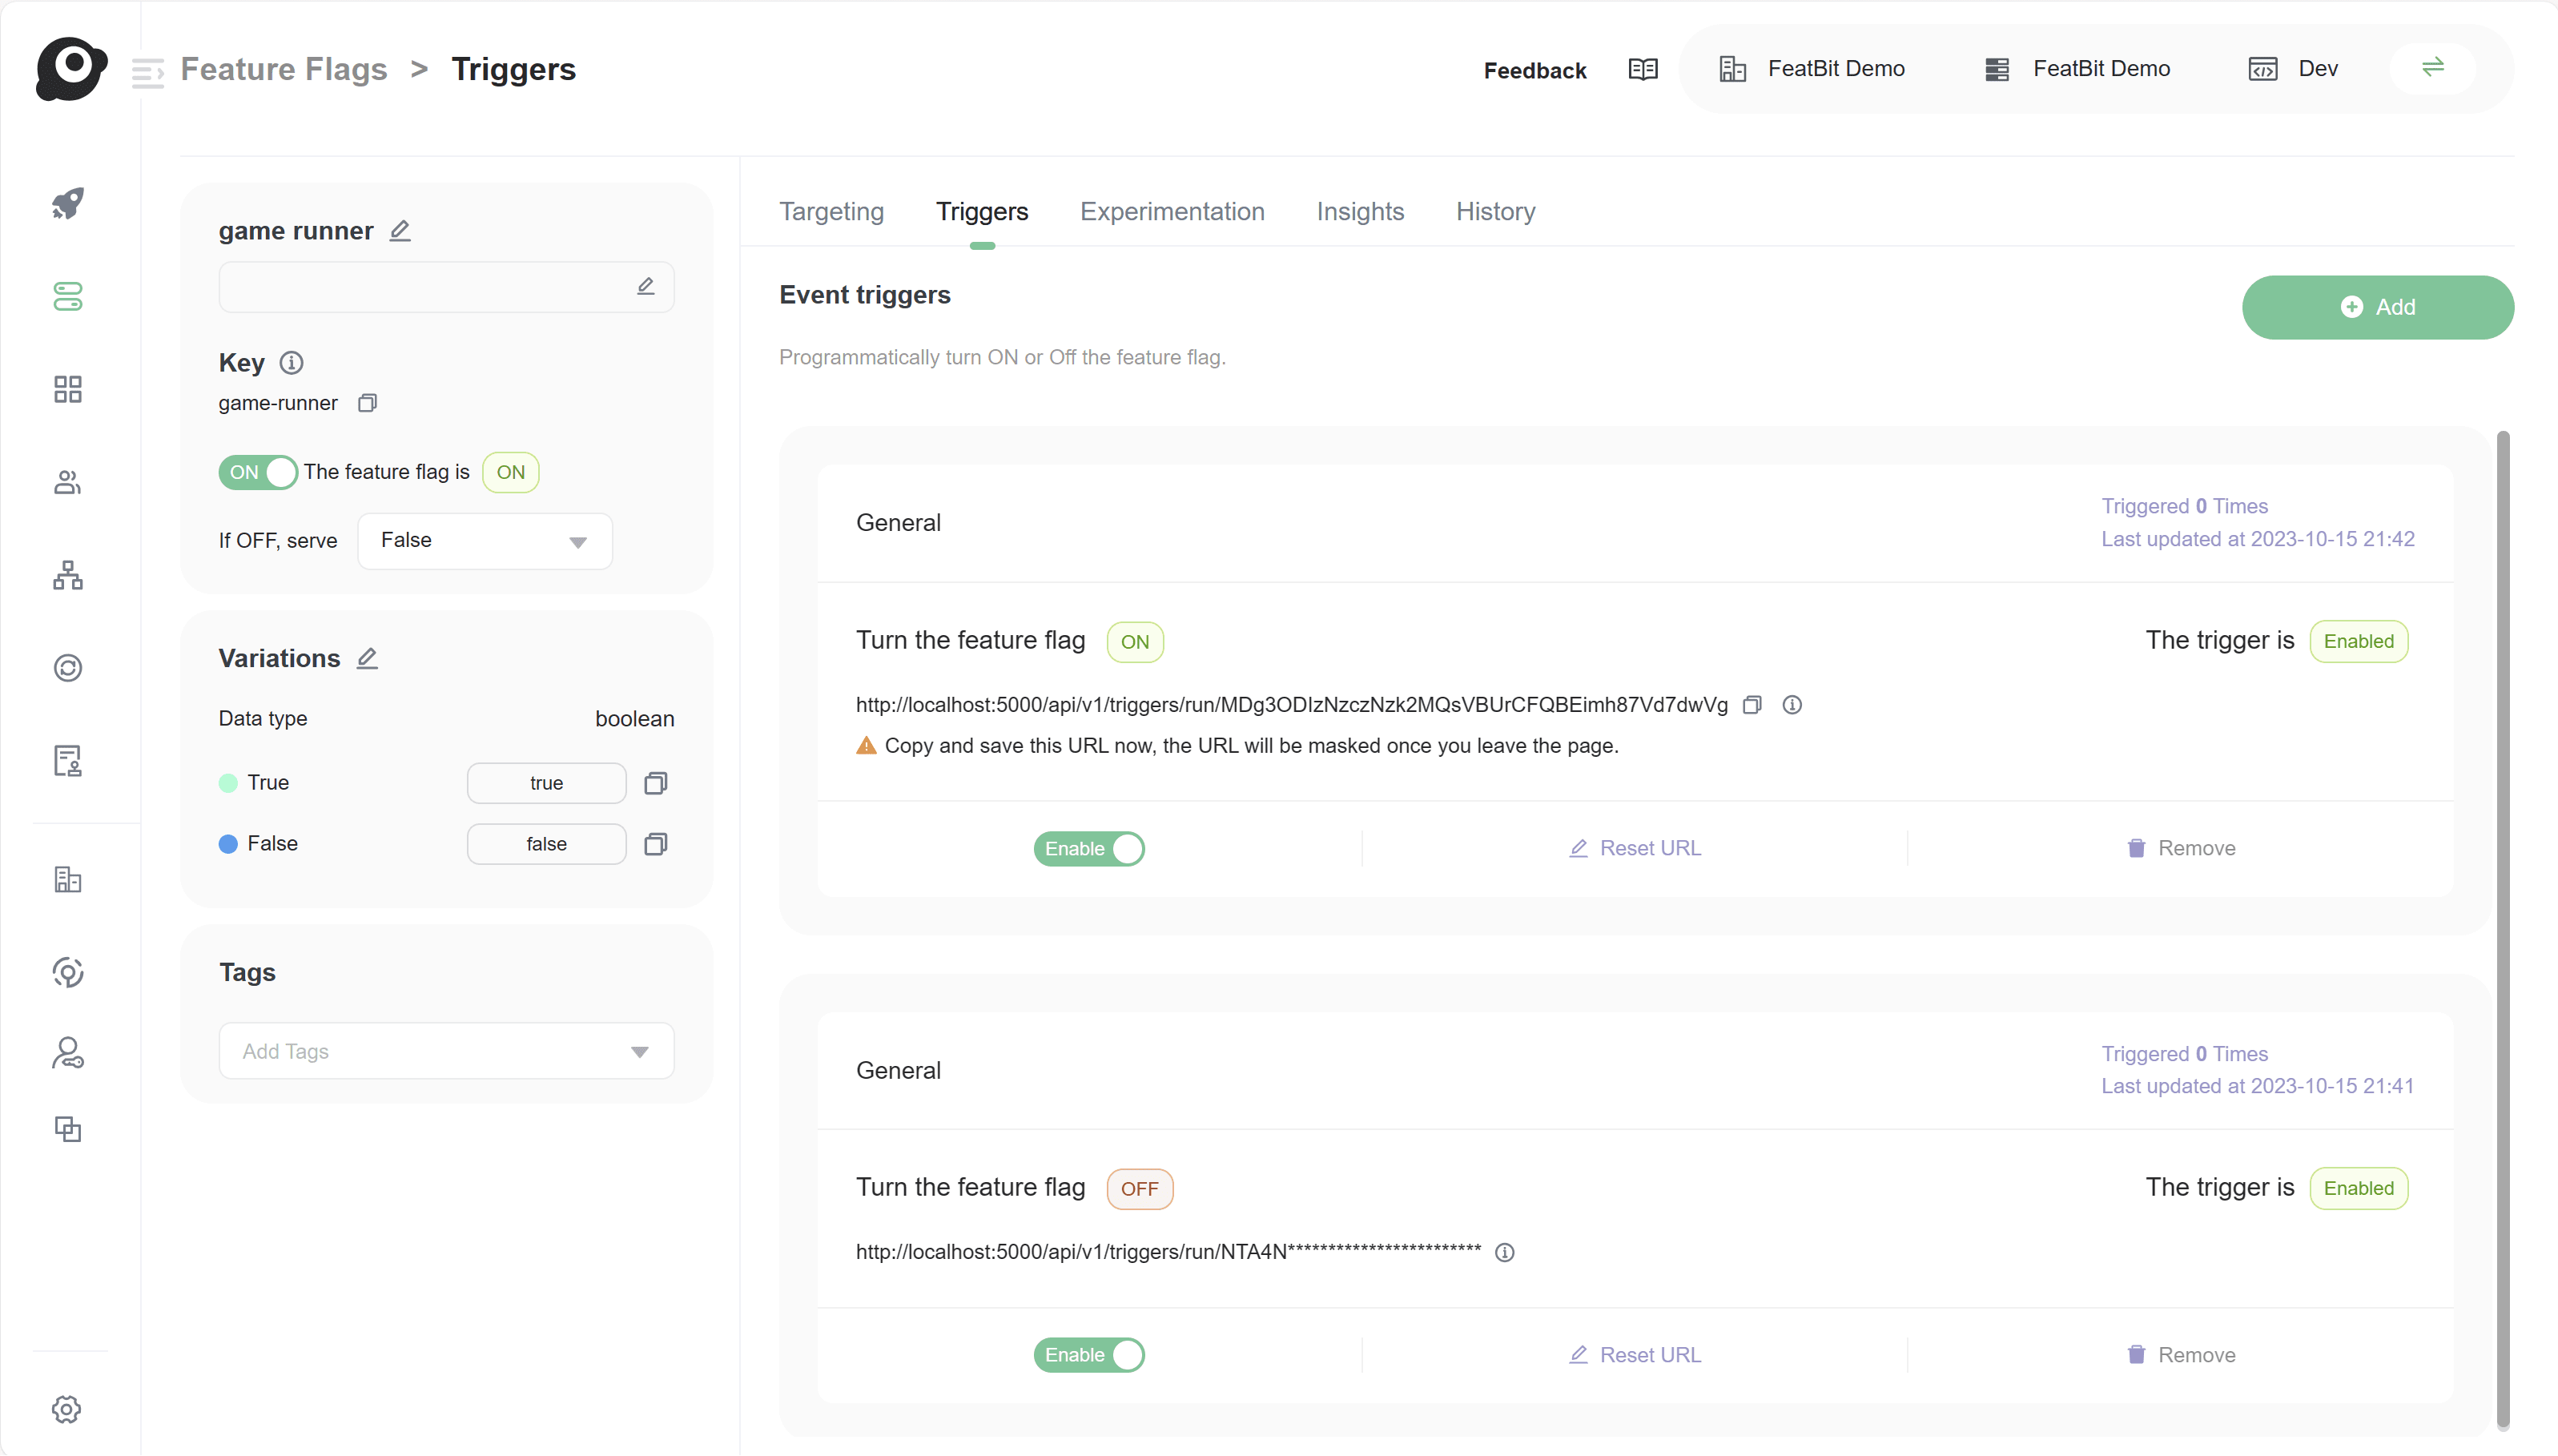Screen dimensions: 2558x1456
Task: Click the rocket icon in sidebar
Action: coord(68,203)
